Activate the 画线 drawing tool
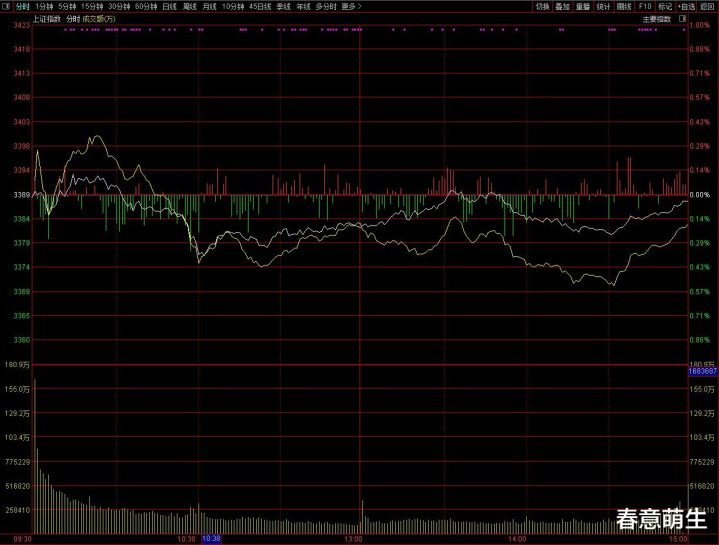The width and height of the screenshot is (719, 545). 624,6
